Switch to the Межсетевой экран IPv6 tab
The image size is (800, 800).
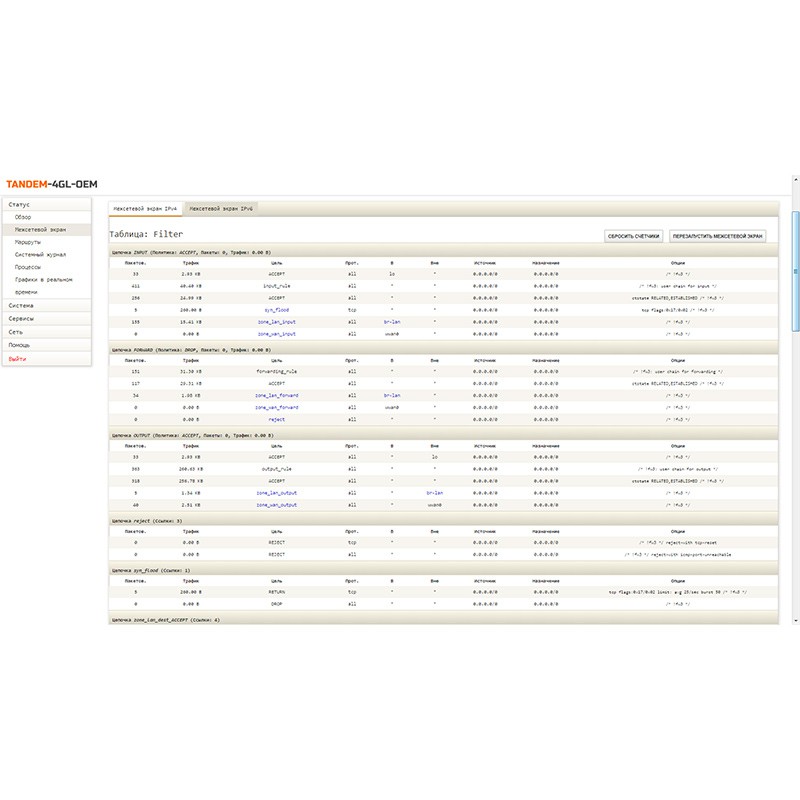(x=221, y=207)
